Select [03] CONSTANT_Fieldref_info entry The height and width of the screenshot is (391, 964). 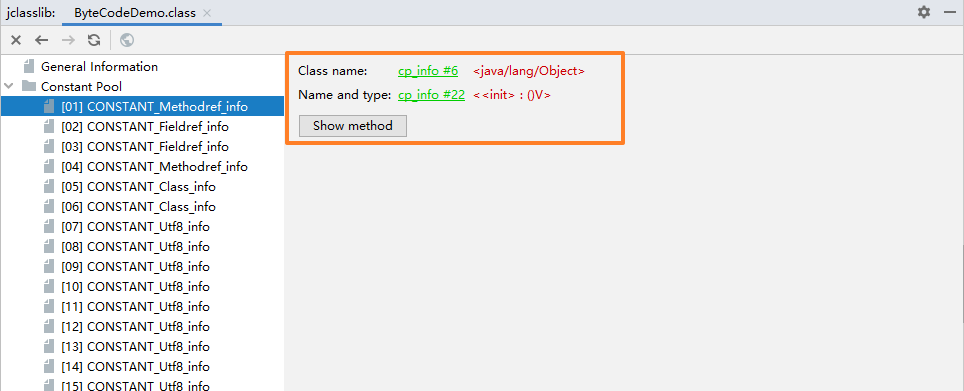[145, 146]
